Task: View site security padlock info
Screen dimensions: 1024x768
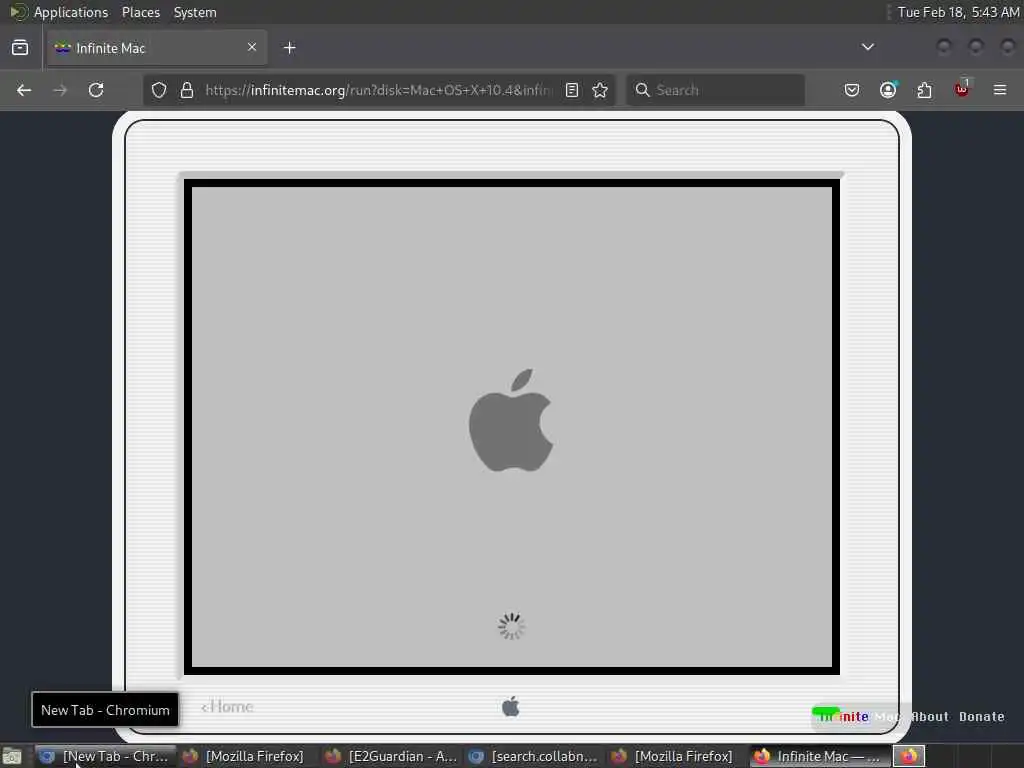Action: [x=187, y=90]
